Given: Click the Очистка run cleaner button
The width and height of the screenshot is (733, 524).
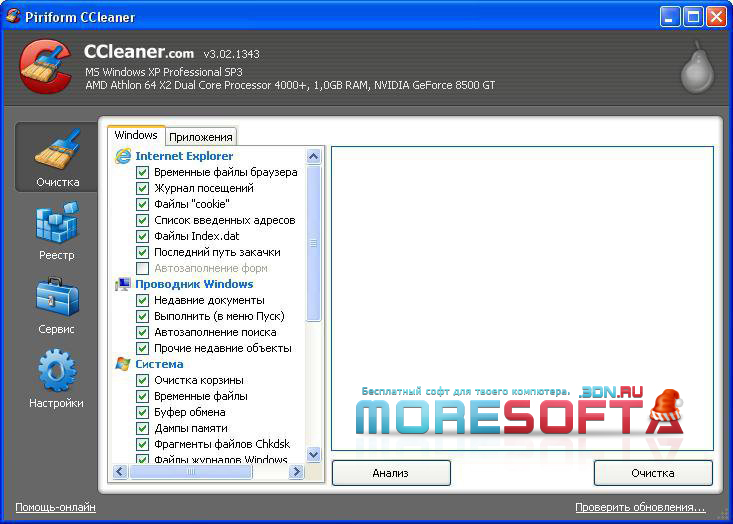Looking at the screenshot, I should (x=653, y=473).
